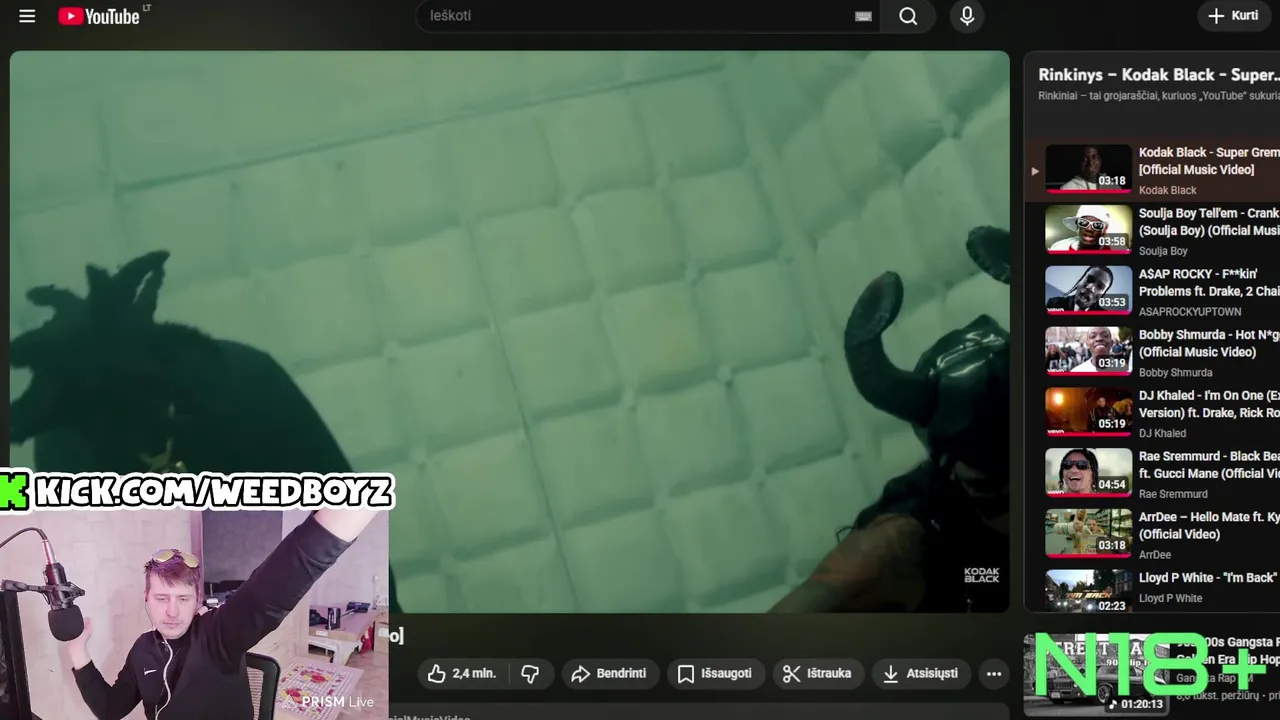Like the video with thumbs-up 2,4 mln.
1280x720 pixels.
click(x=461, y=674)
